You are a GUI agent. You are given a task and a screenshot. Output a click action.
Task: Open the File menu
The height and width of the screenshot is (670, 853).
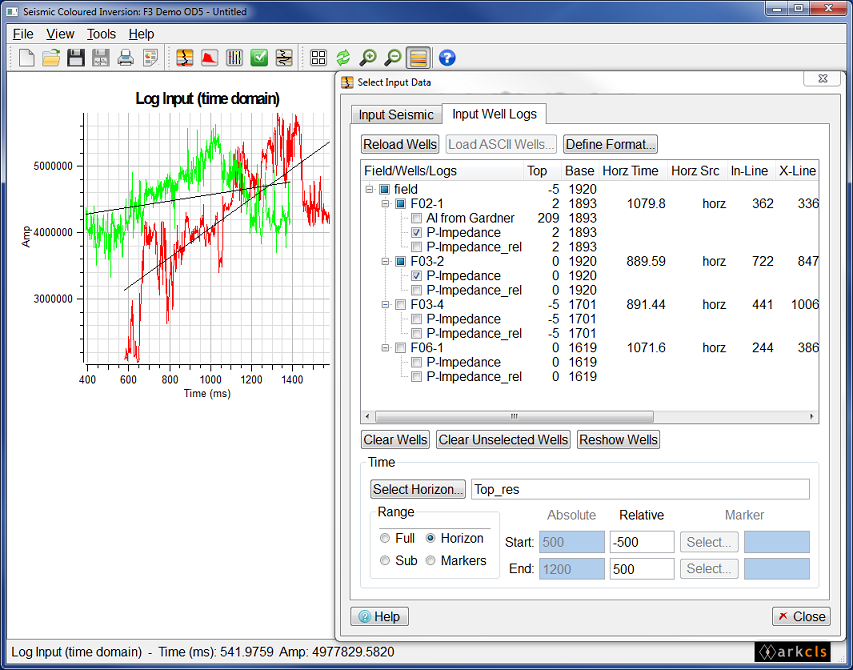tap(23, 34)
